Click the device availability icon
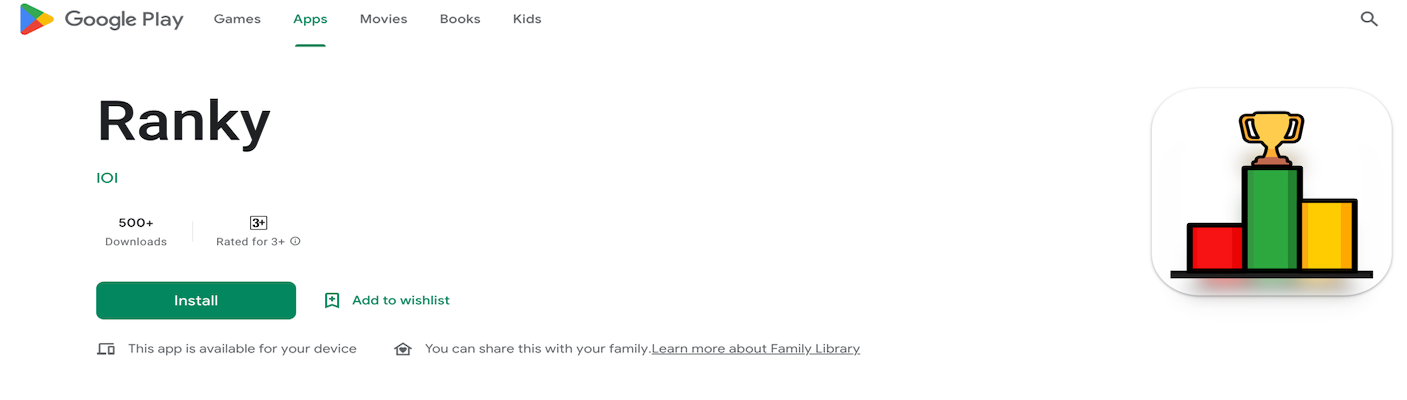1407x400 pixels. click(106, 349)
